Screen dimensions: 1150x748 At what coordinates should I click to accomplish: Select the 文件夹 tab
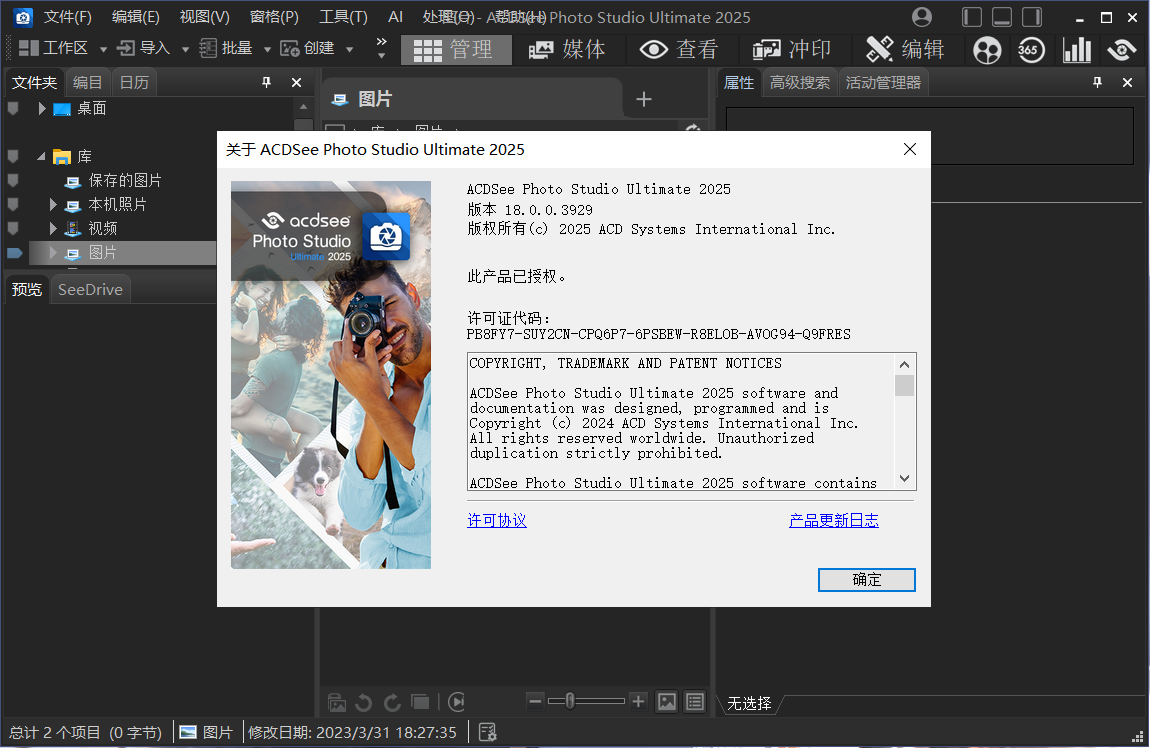click(34, 83)
